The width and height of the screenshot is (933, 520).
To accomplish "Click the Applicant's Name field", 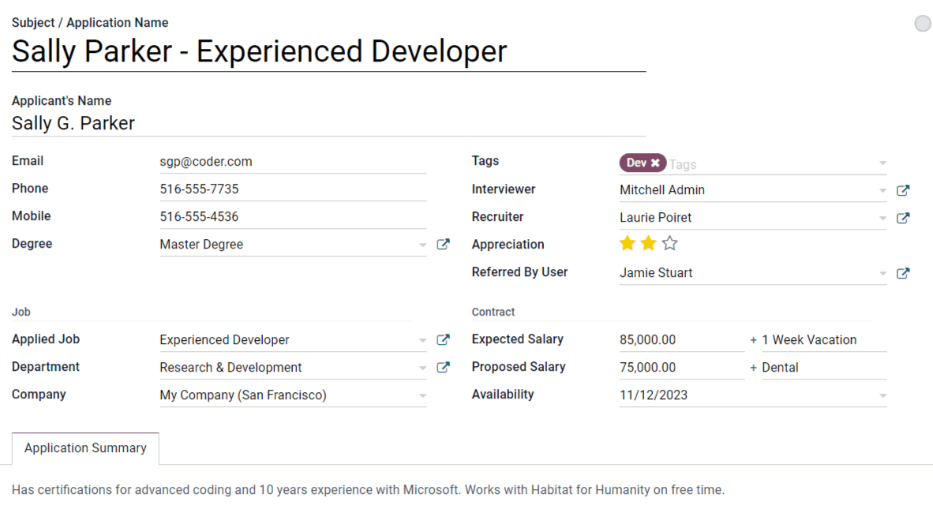I will coord(328,124).
